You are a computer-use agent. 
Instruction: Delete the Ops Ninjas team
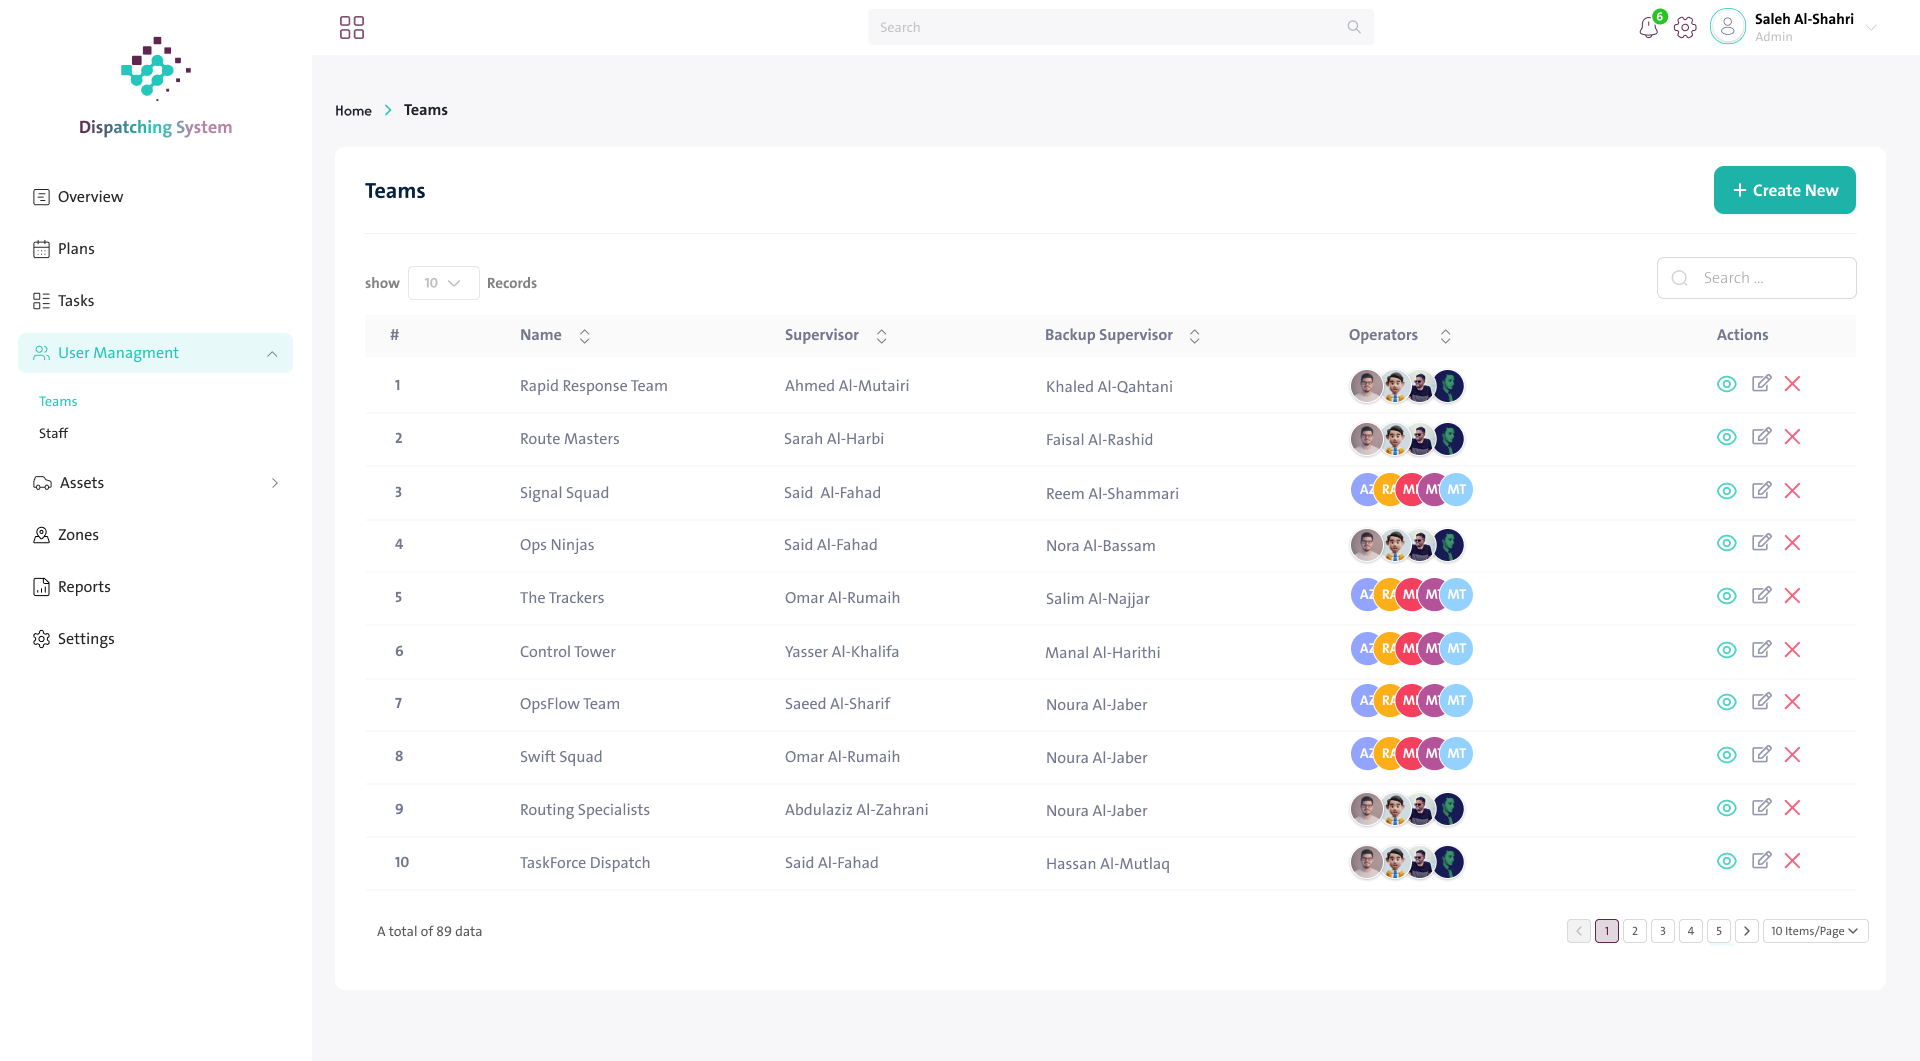click(x=1792, y=543)
